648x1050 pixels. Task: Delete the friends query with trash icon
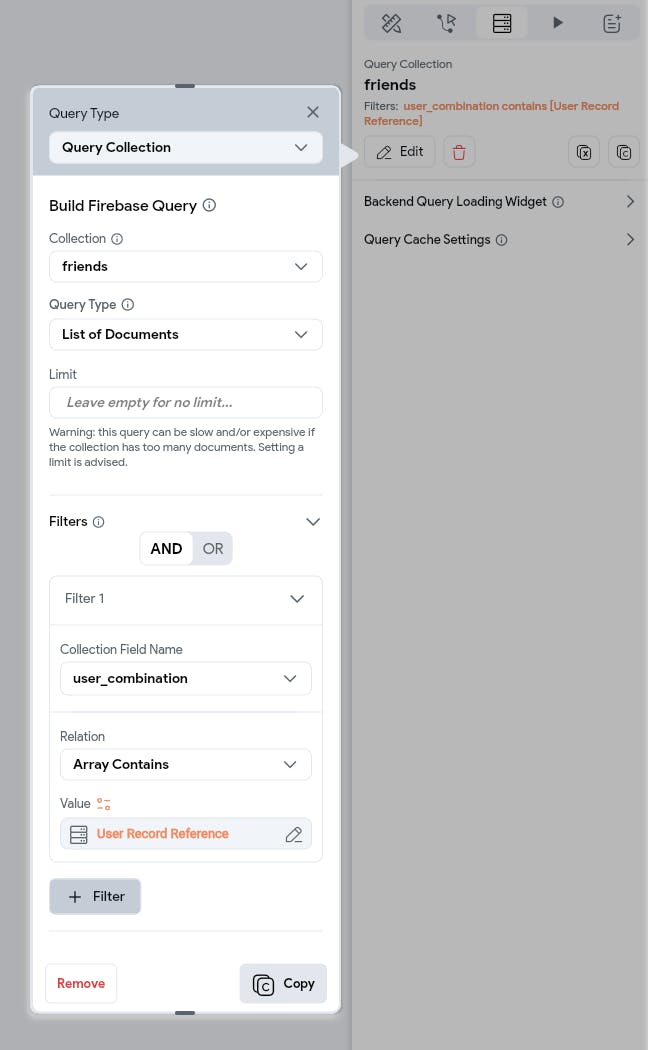(459, 152)
